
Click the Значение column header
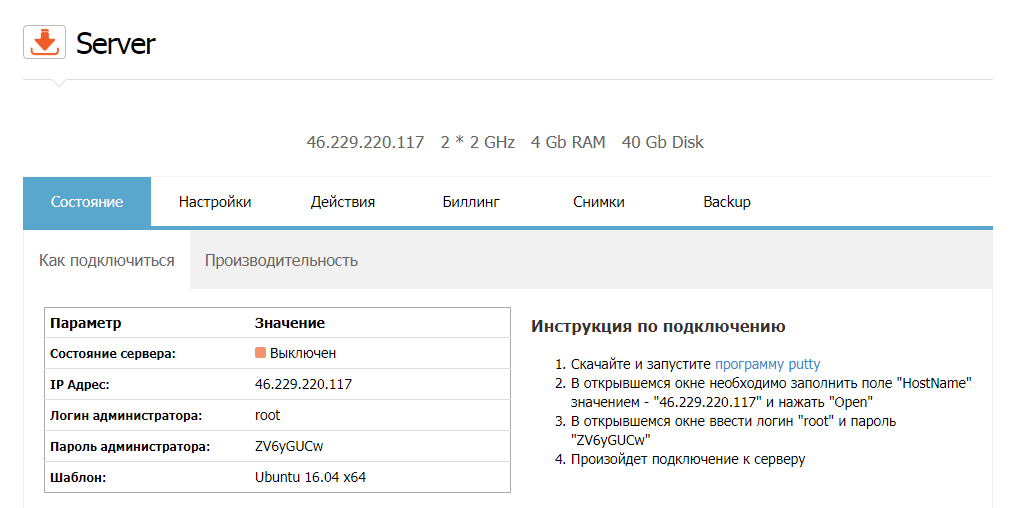pos(289,323)
